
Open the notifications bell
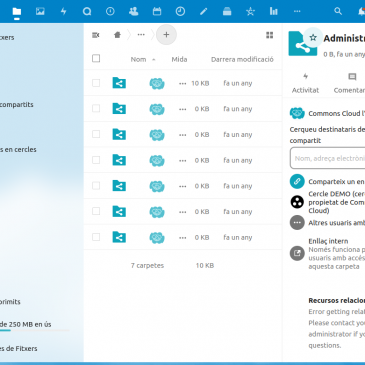[361, 12]
